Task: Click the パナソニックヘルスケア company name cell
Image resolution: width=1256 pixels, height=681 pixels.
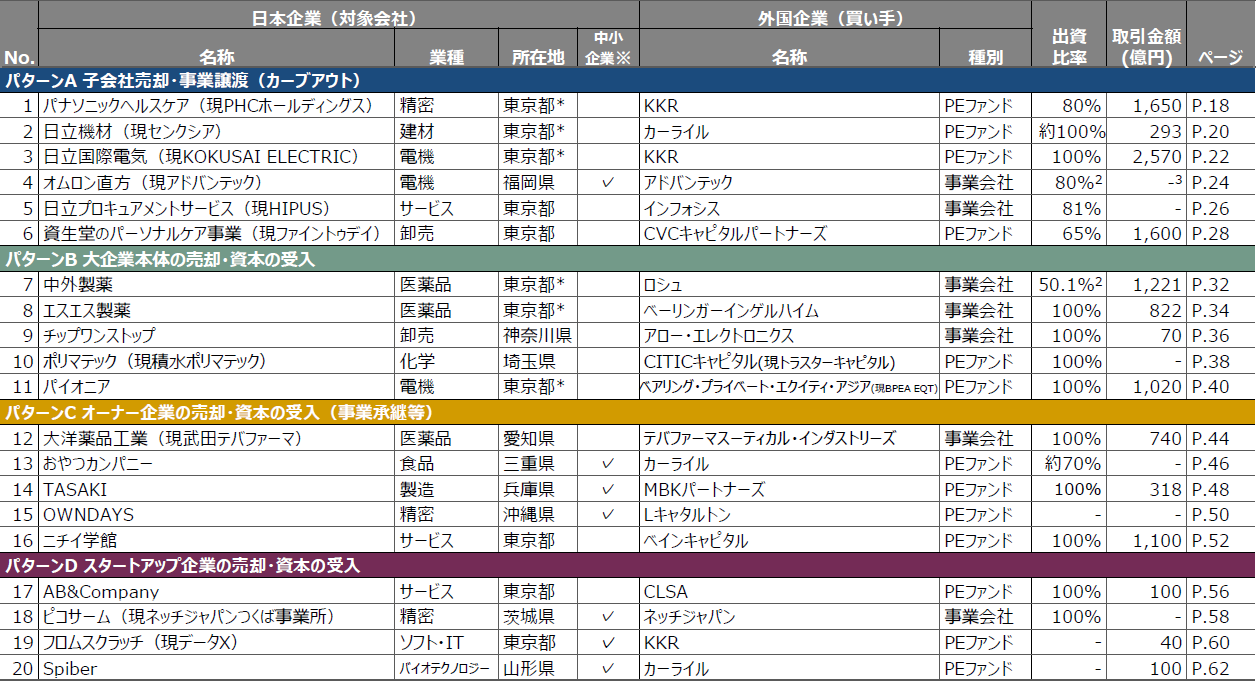Action: [217, 105]
